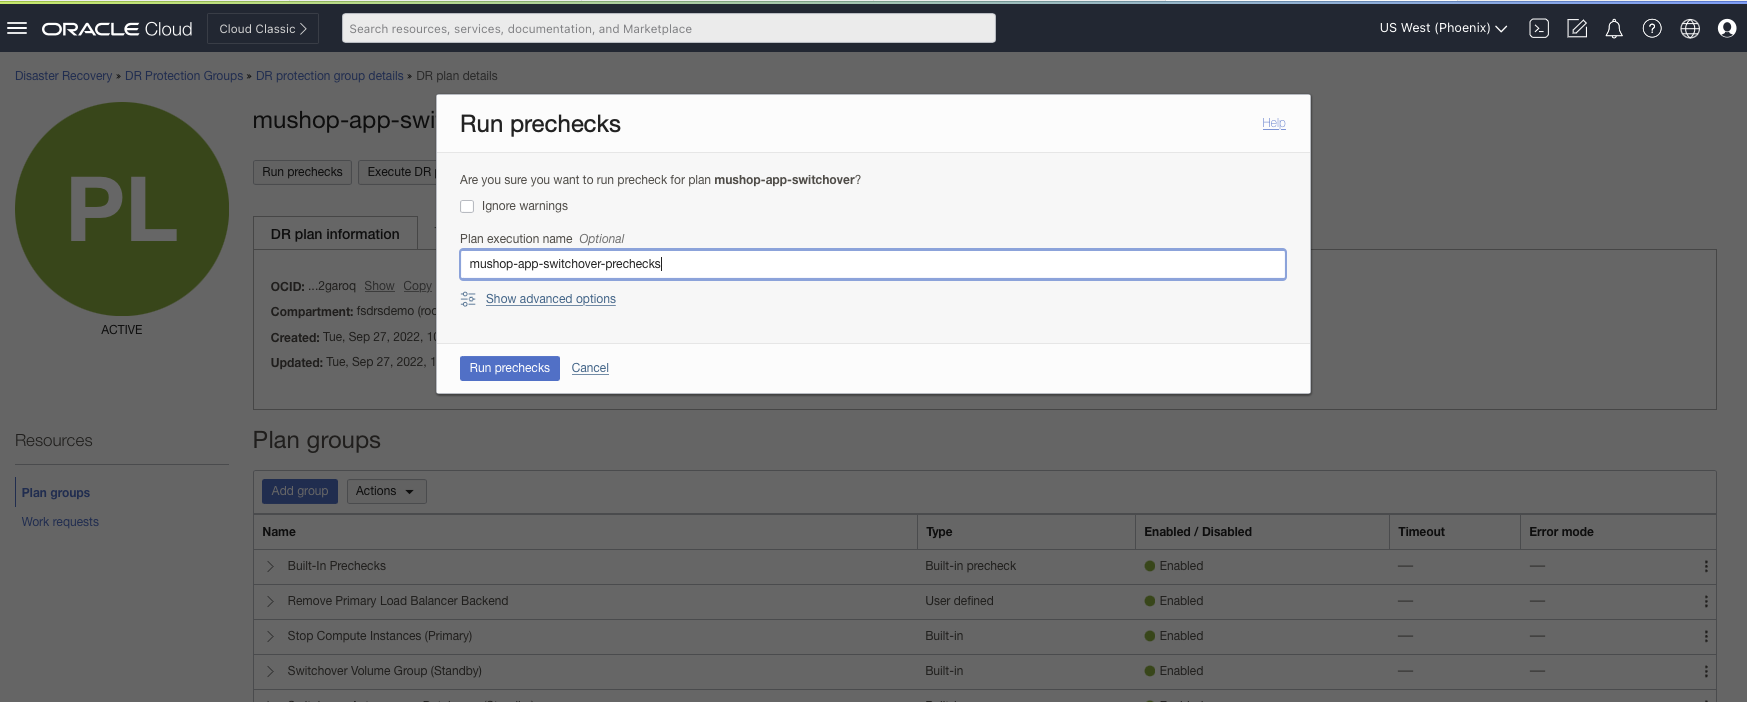
Task: Open actions menu for Built-In Prechecks row
Action: (1706, 566)
